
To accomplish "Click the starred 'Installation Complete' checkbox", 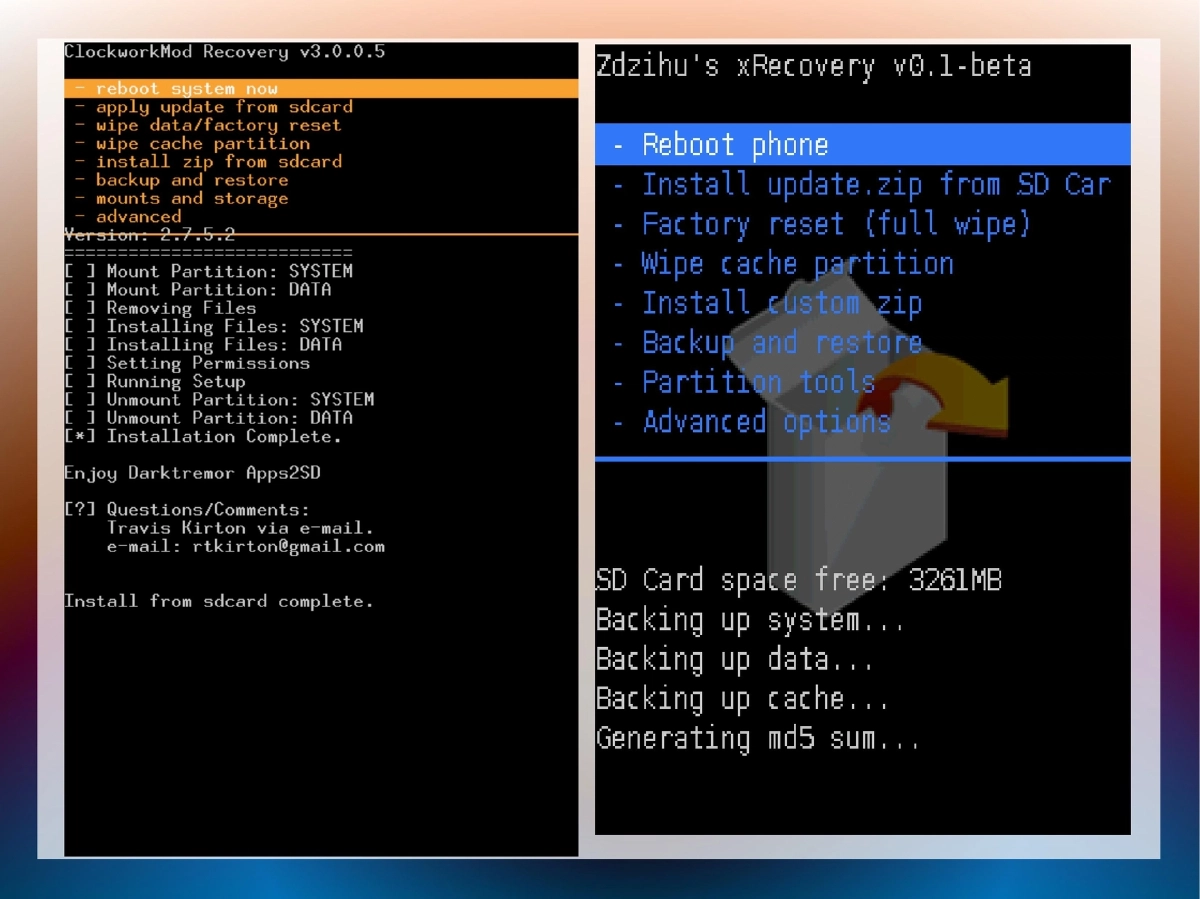I will pos(80,437).
